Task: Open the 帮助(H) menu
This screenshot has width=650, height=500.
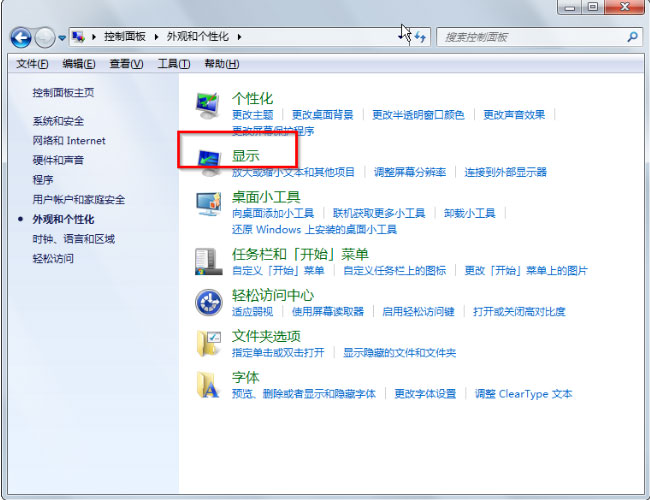Action: [x=222, y=64]
